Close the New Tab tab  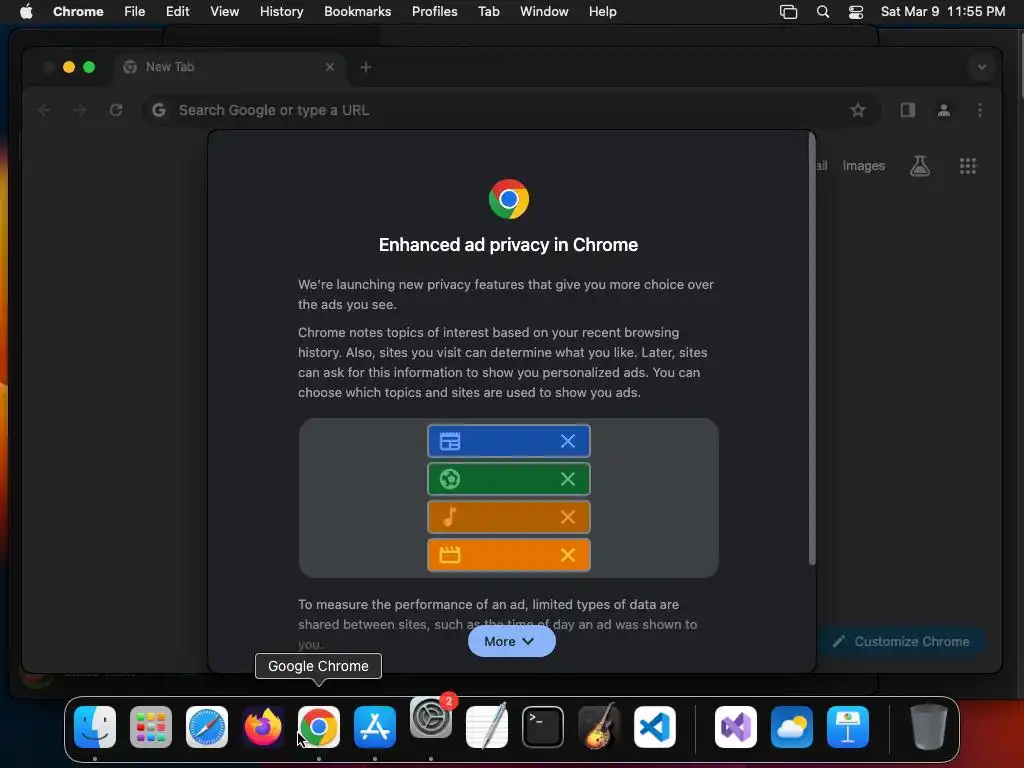point(330,67)
